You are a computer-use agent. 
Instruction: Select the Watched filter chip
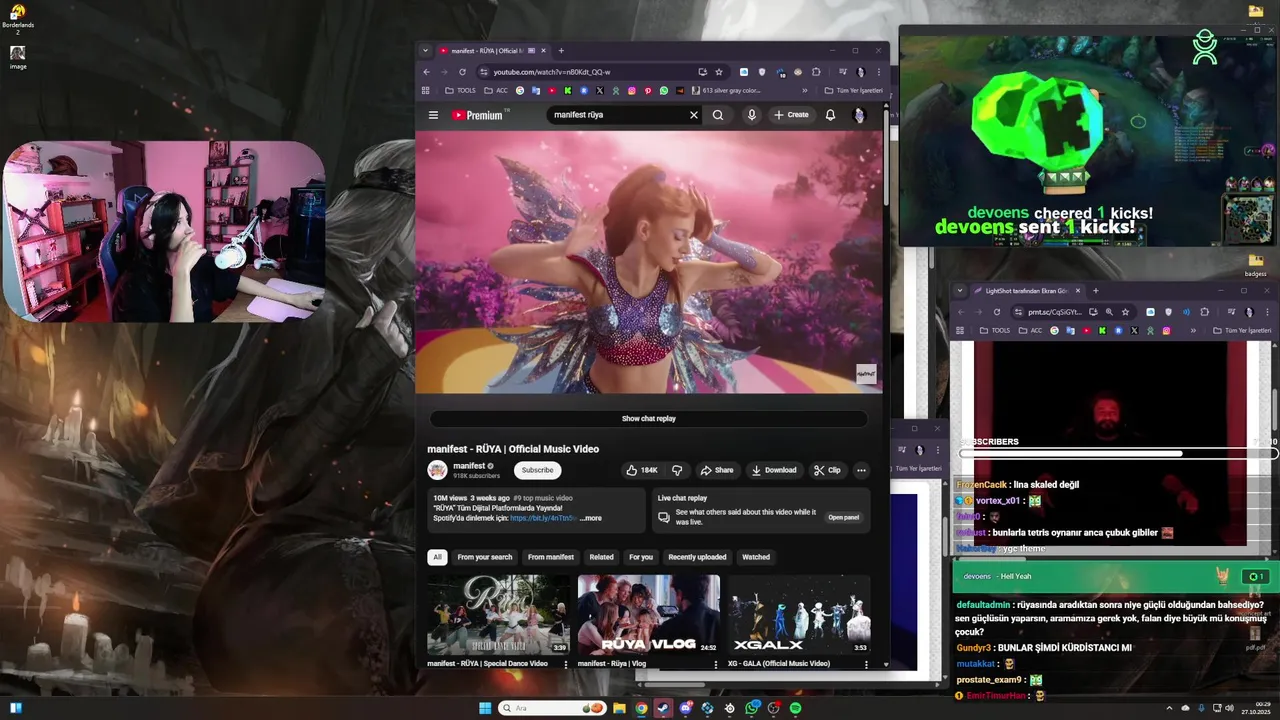click(756, 557)
